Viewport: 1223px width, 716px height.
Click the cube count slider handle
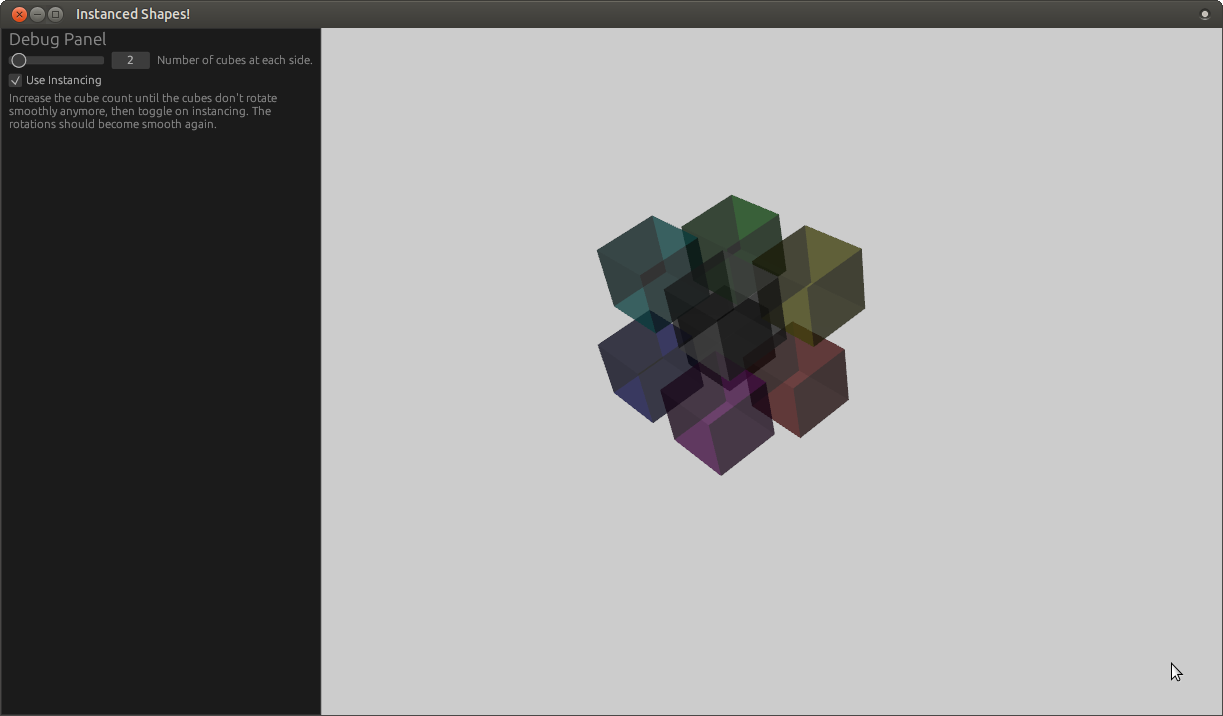[18, 60]
